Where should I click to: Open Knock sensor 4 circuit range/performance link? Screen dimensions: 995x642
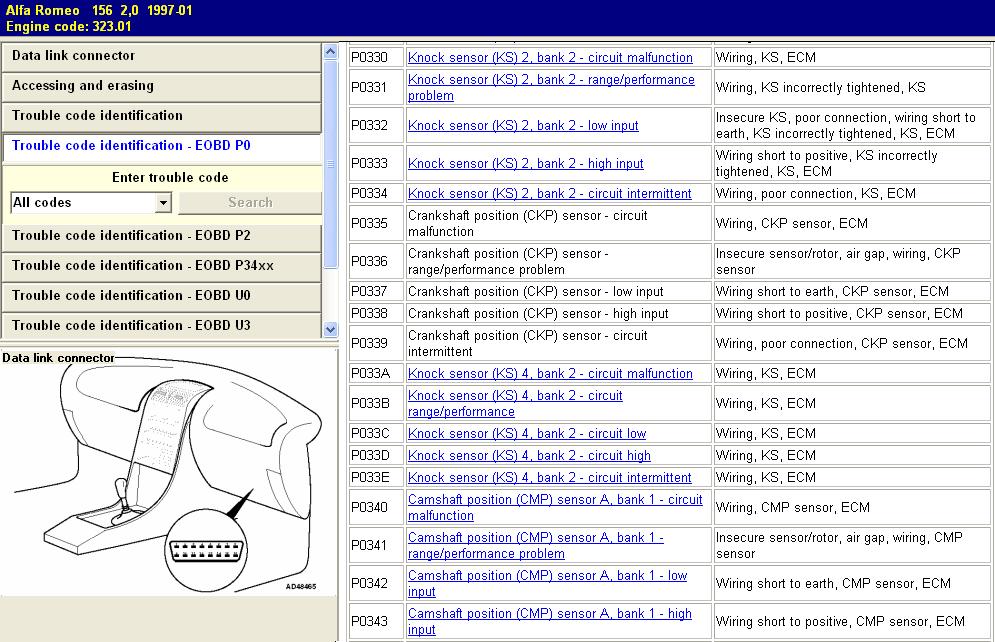[x=515, y=403]
